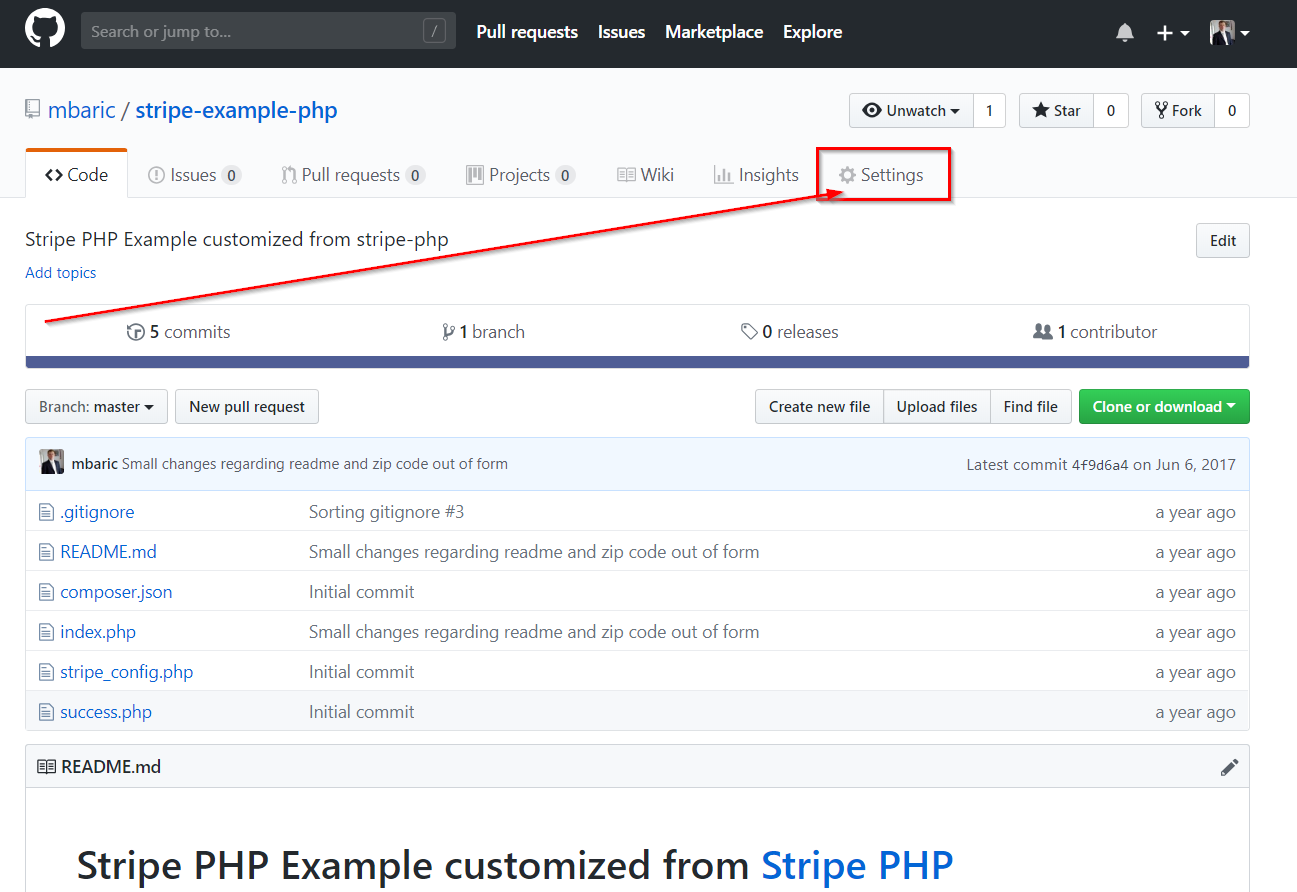Click the index.php file icon
Image resolution: width=1297 pixels, height=892 pixels.
[45, 632]
